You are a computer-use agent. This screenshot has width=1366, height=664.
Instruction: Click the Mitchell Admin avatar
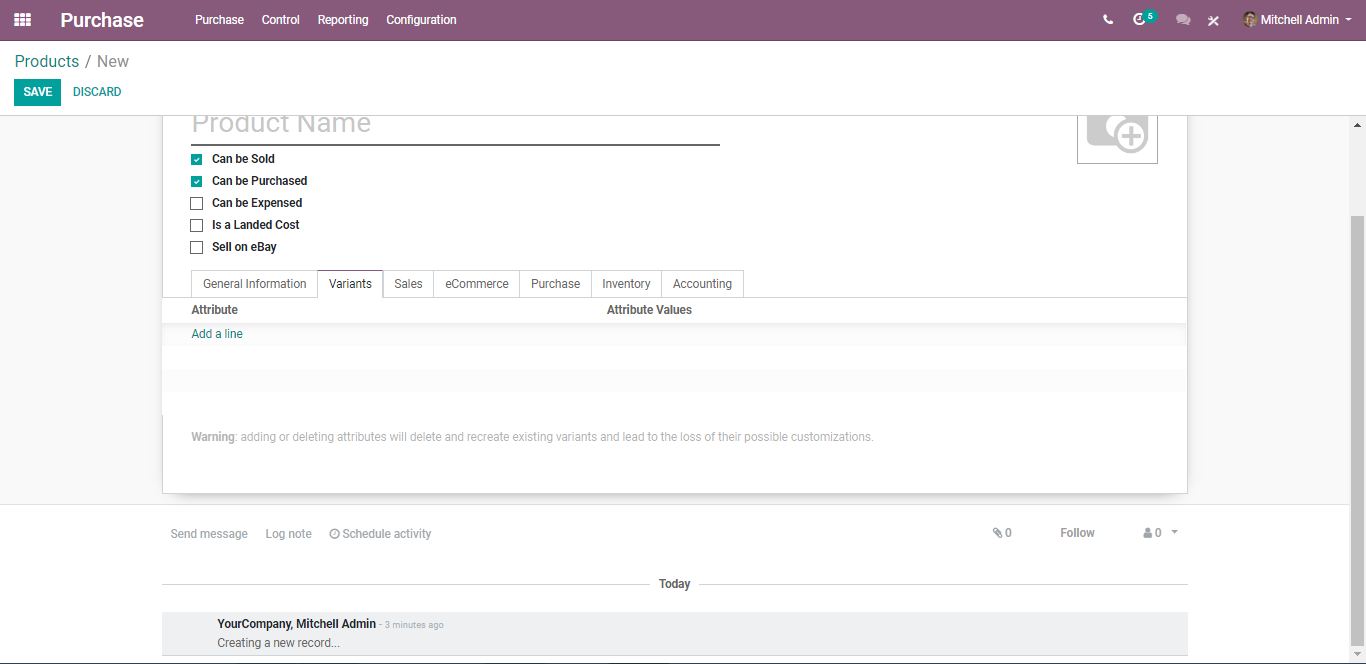pyautogui.click(x=1250, y=20)
